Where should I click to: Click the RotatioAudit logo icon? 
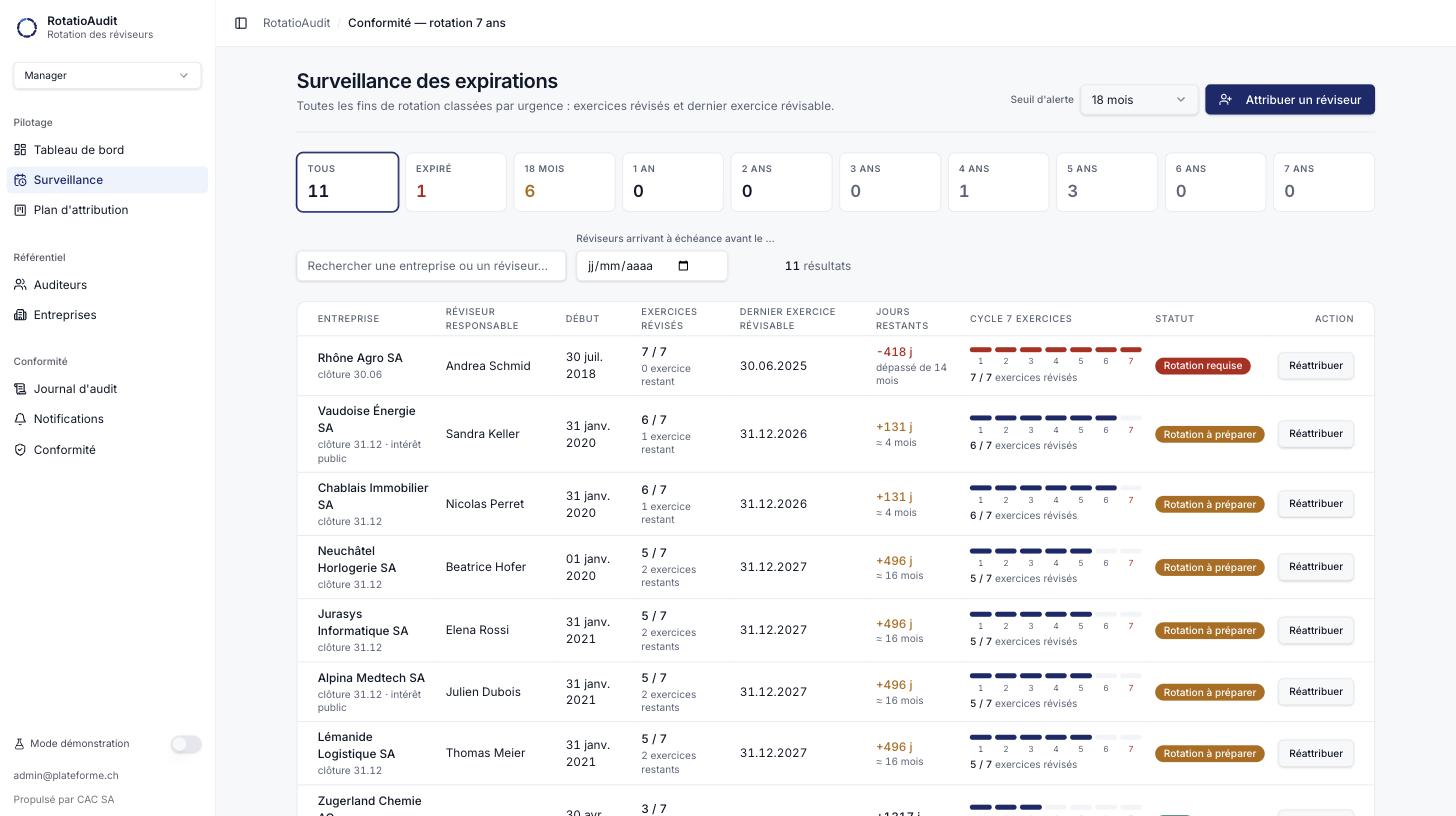(27, 28)
